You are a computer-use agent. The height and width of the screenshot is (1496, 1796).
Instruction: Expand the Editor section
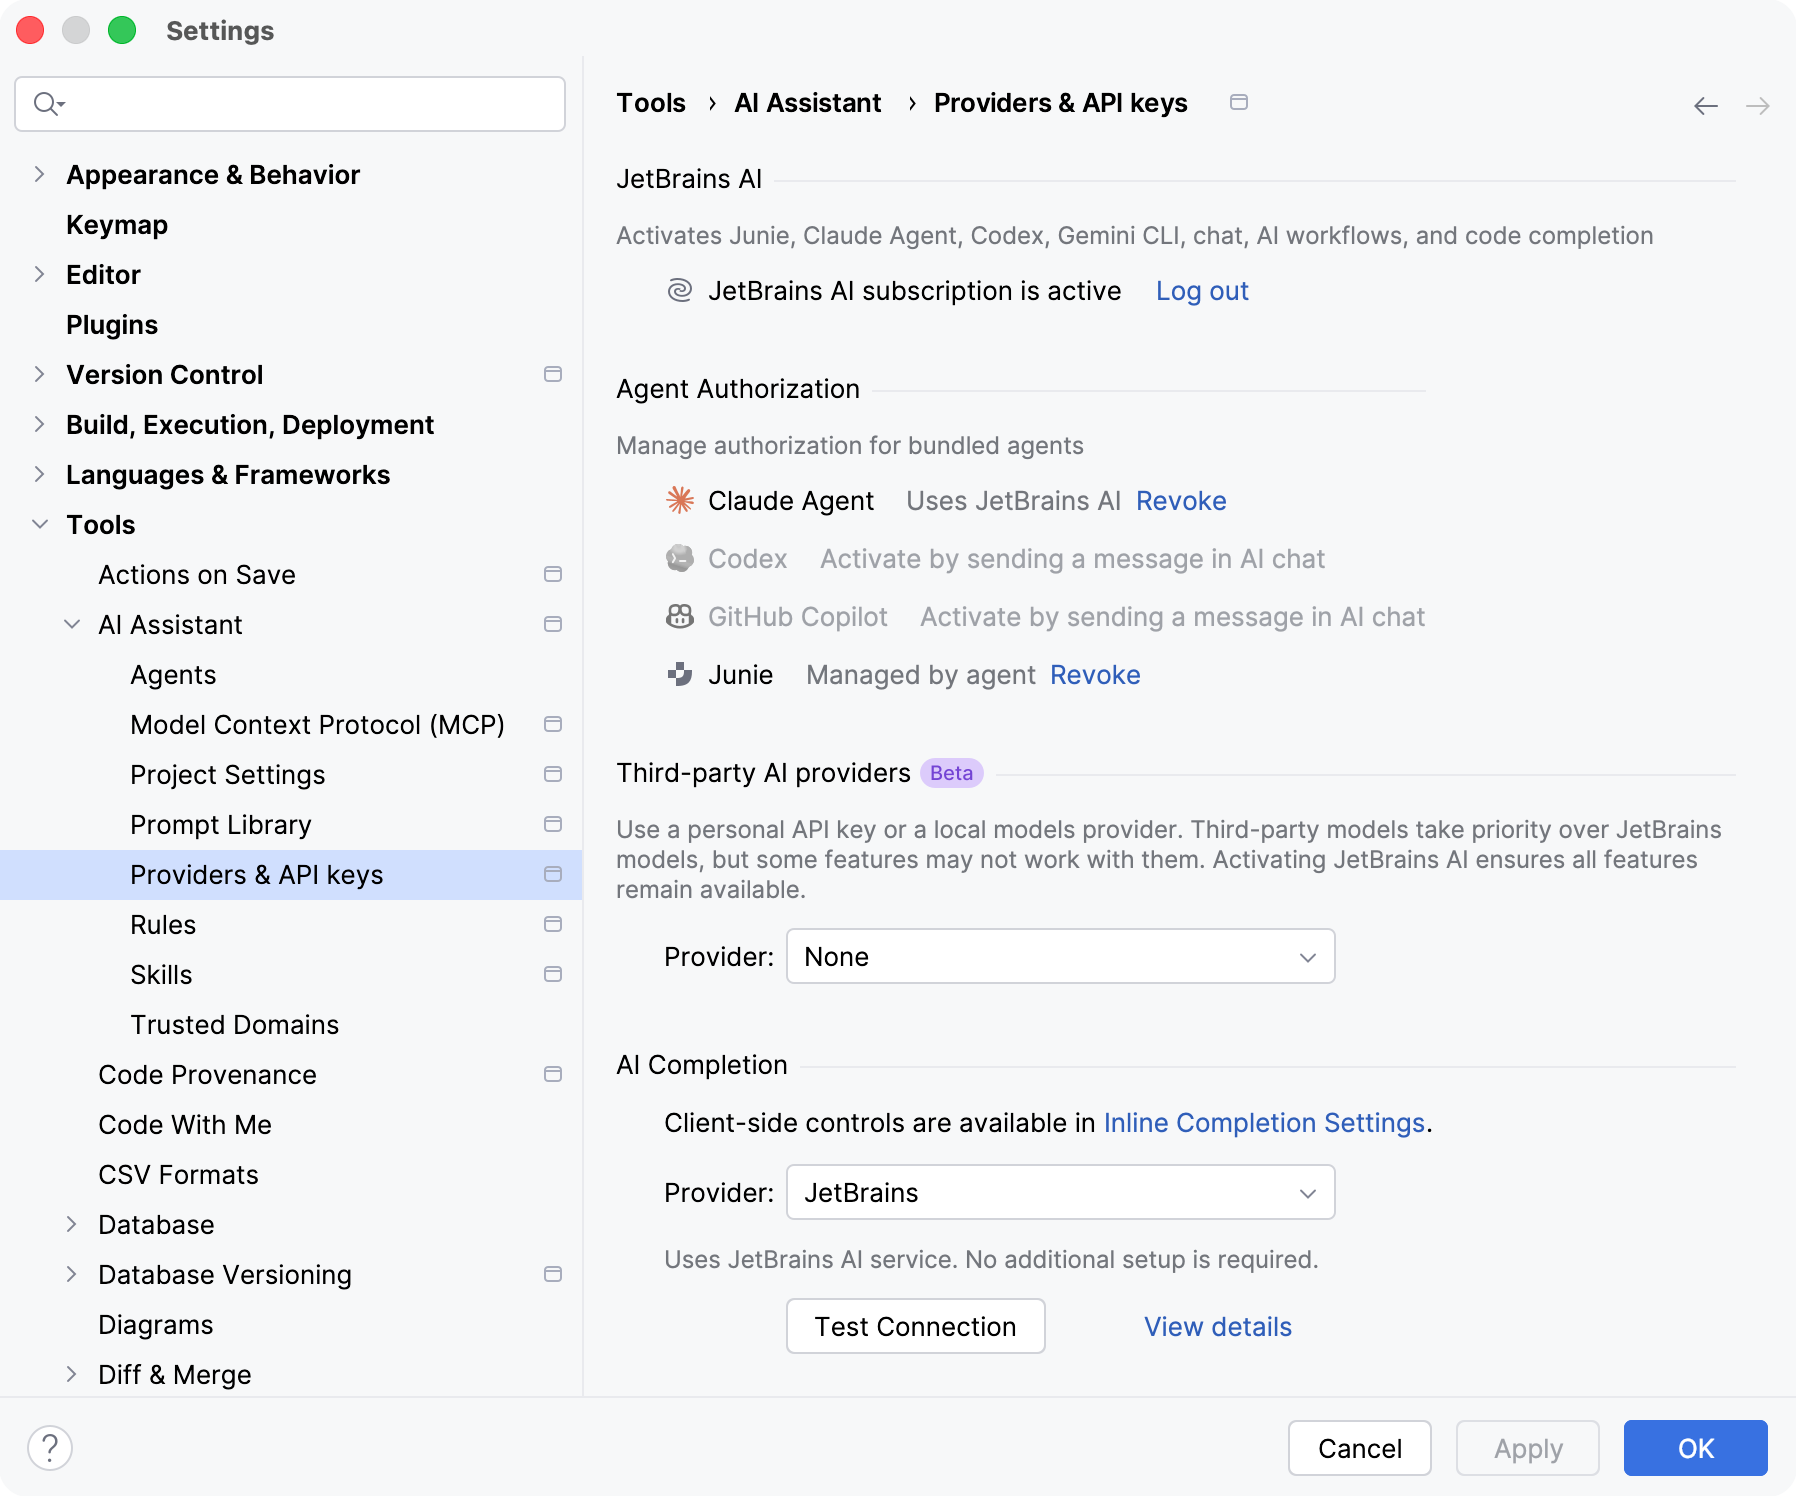coord(39,274)
